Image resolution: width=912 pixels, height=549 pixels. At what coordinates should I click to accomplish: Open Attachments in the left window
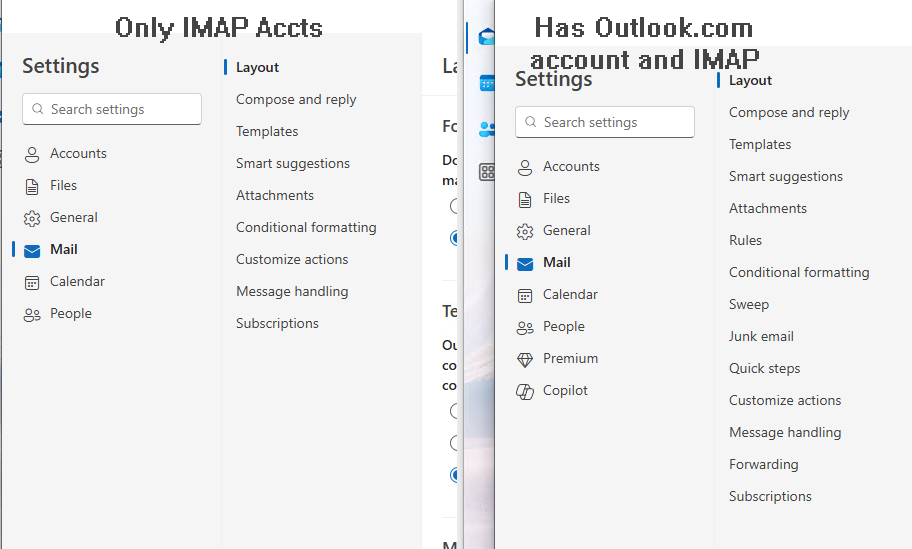275,195
